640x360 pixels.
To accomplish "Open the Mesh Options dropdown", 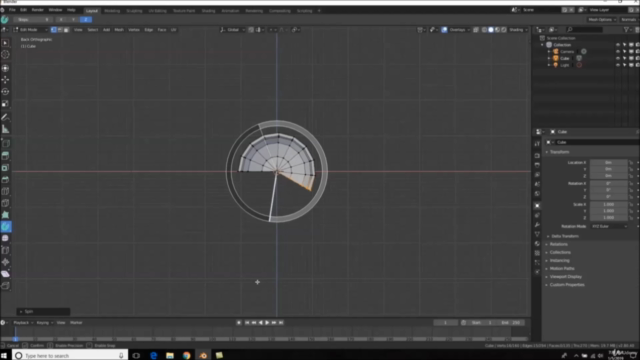I will point(602,20).
